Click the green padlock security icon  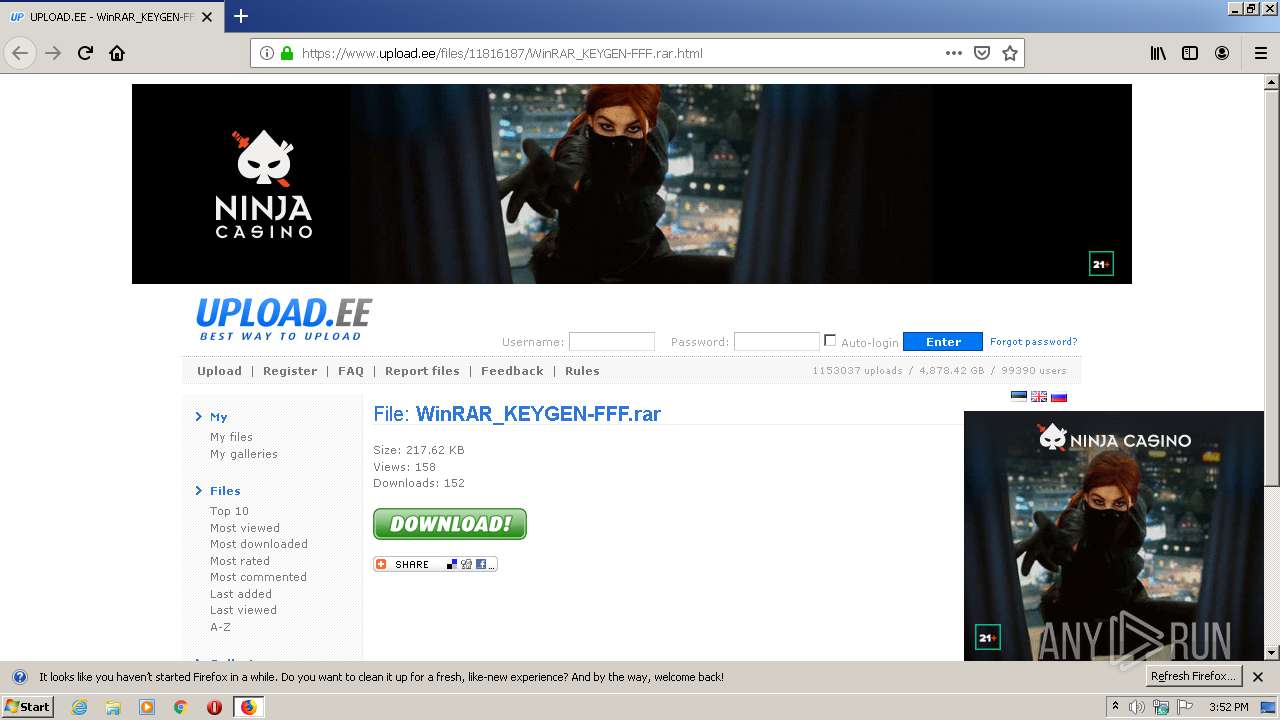click(x=287, y=53)
